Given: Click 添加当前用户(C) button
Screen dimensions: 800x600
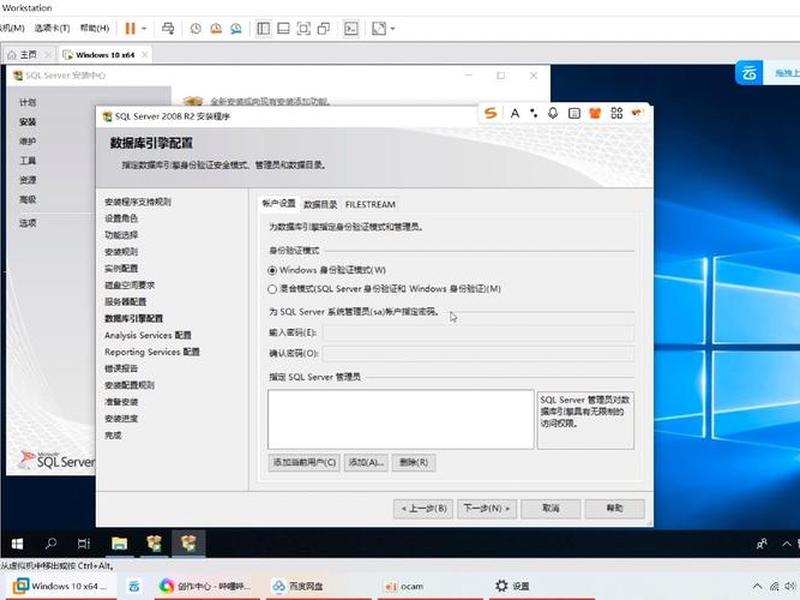Looking at the screenshot, I should pos(304,463).
